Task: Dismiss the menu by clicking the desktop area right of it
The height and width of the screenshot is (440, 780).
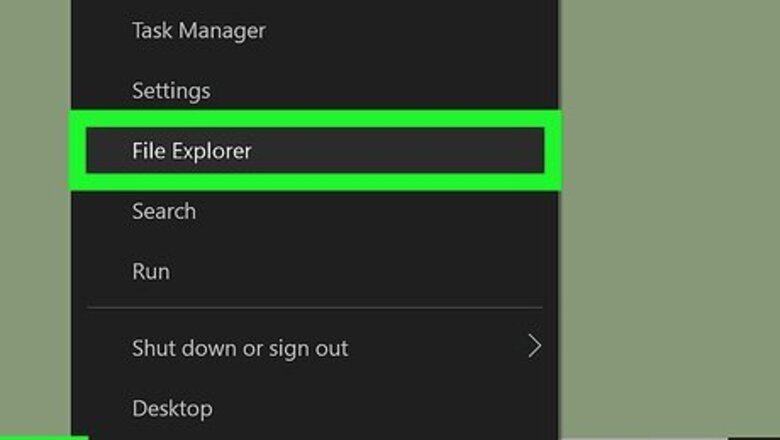Action: (x=670, y=220)
